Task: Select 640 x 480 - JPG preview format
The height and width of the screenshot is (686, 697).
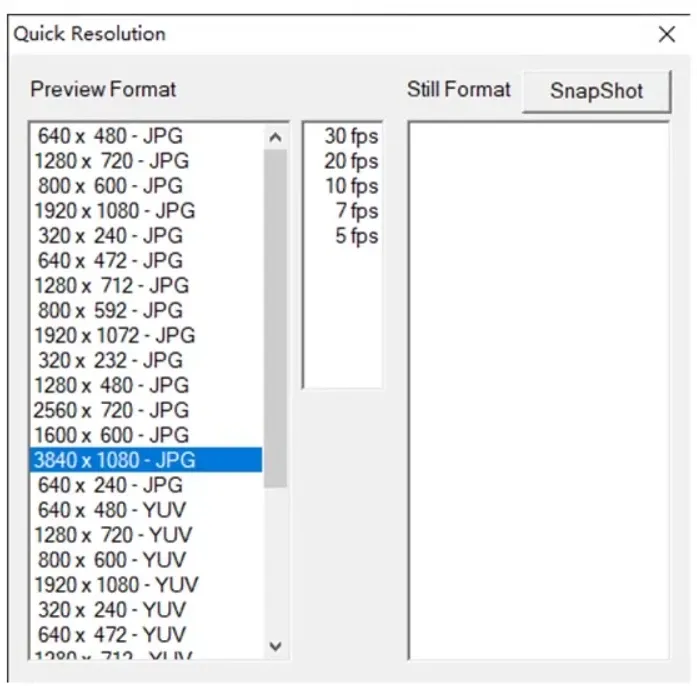Action: tap(146, 136)
